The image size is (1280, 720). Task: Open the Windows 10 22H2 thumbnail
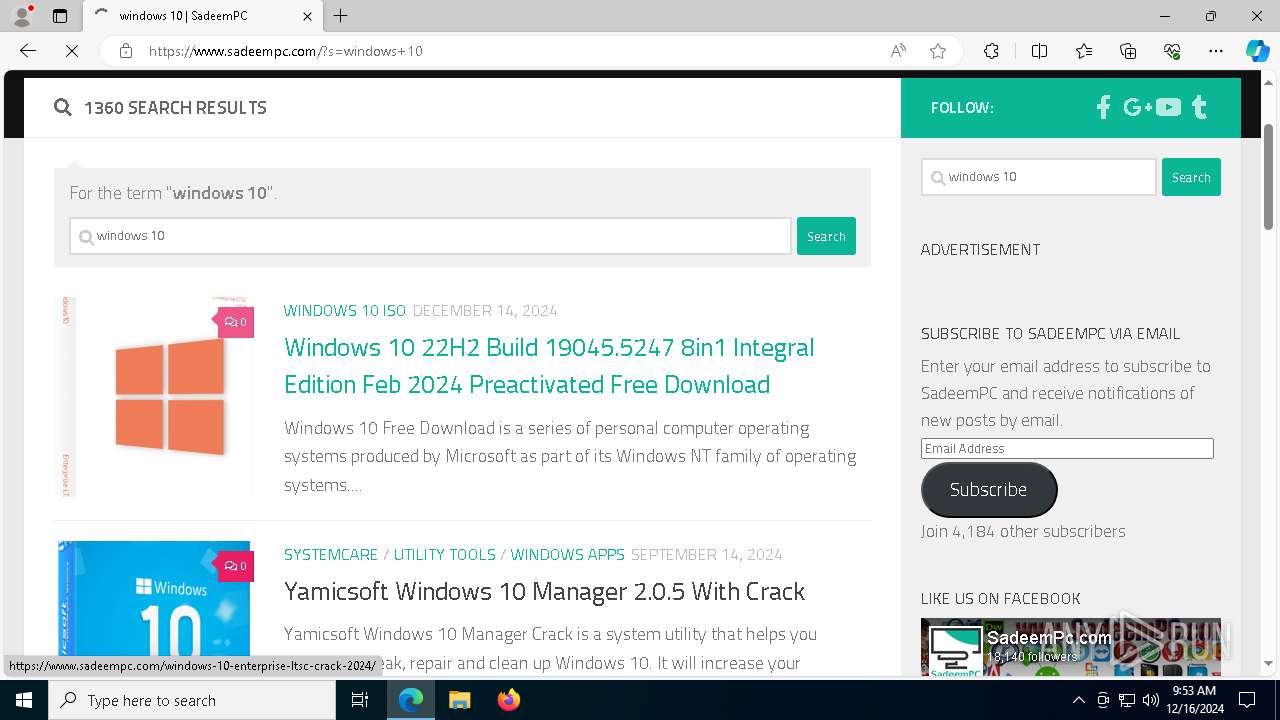click(156, 397)
